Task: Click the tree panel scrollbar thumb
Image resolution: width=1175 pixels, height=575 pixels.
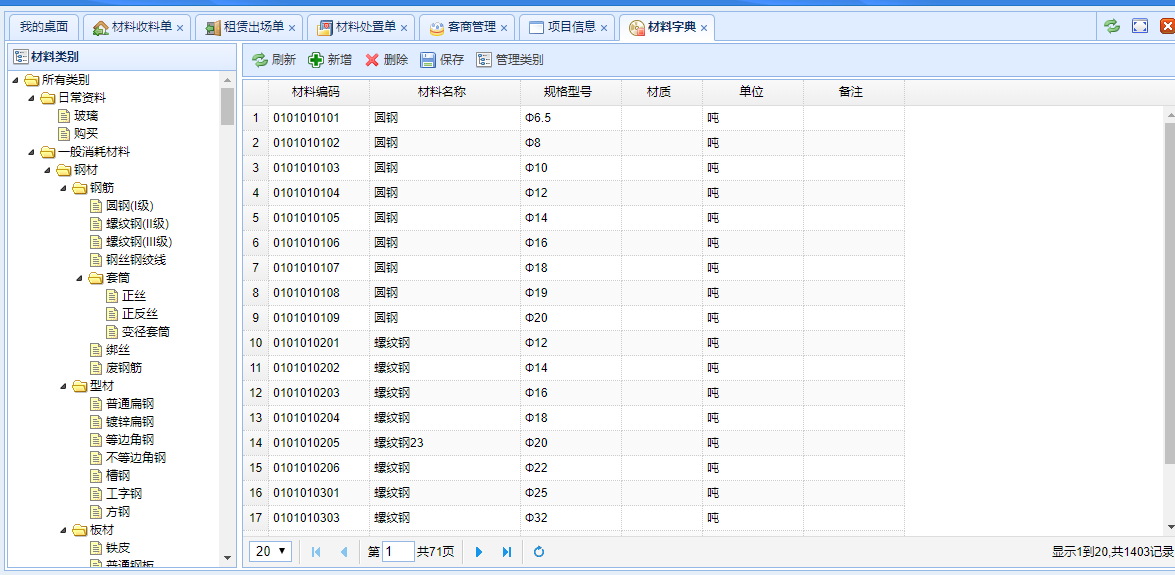Action: coord(228,106)
